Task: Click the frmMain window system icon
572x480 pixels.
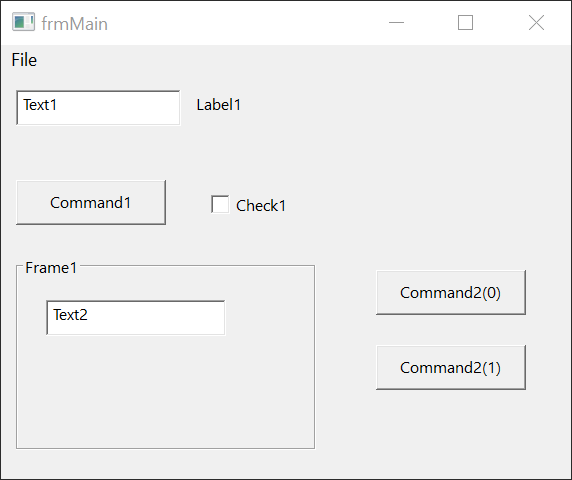Action: pos(23,22)
